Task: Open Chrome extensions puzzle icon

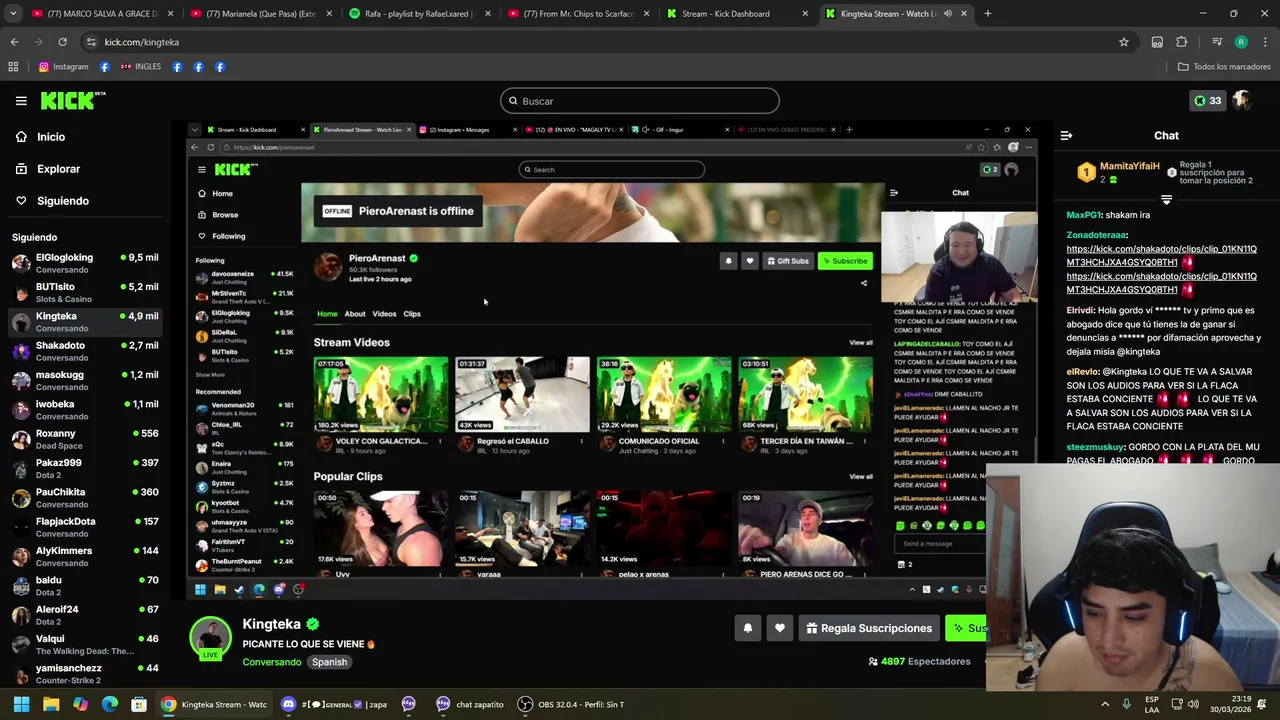Action: pos(1182,42)
